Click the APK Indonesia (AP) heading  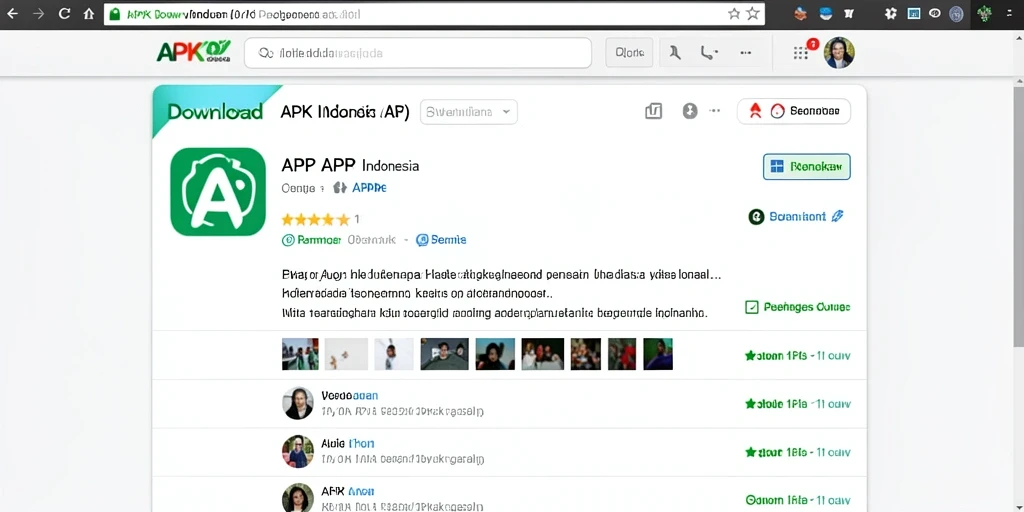pyautogui.click(x=345, y=112)
